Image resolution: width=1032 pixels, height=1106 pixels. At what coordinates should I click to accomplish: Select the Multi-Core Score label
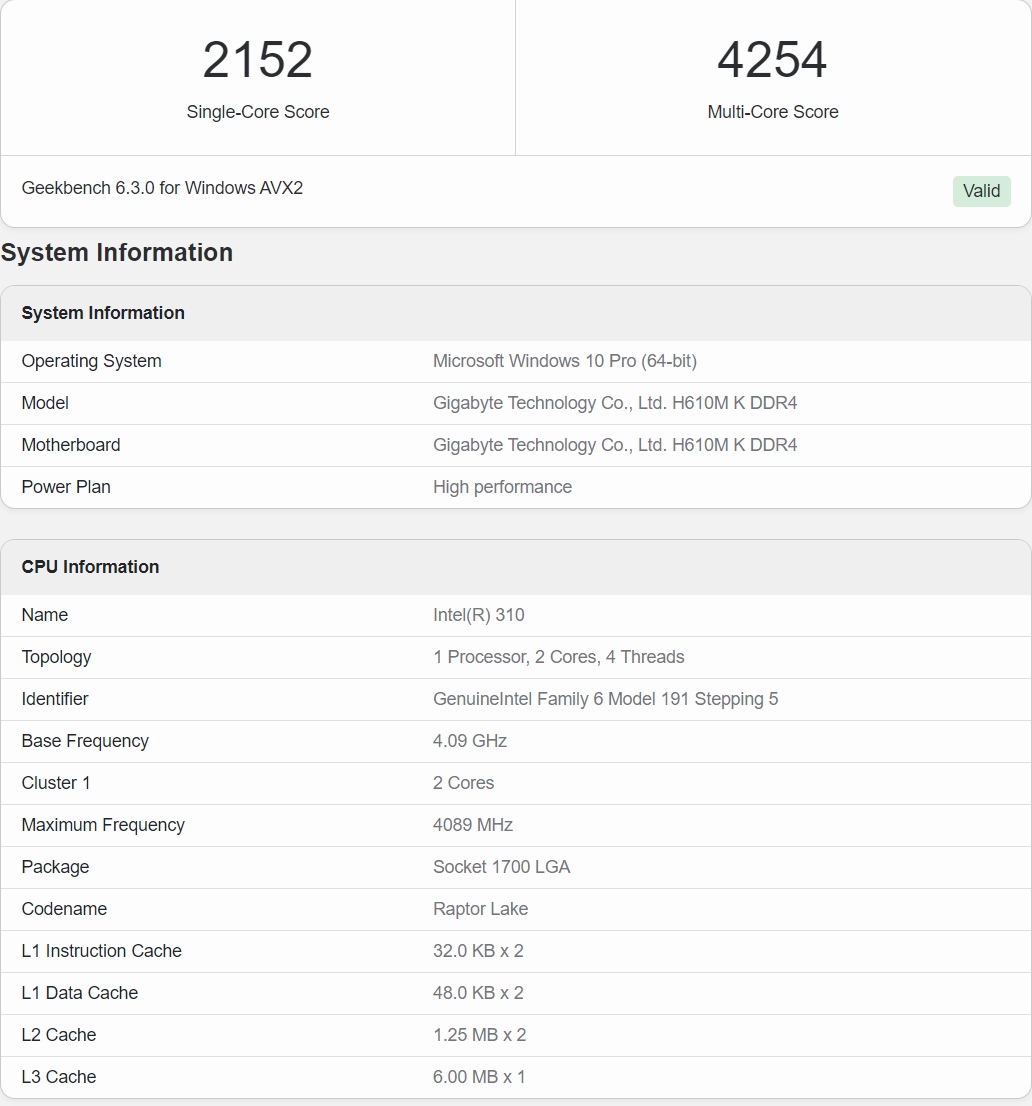pos(772,112)
